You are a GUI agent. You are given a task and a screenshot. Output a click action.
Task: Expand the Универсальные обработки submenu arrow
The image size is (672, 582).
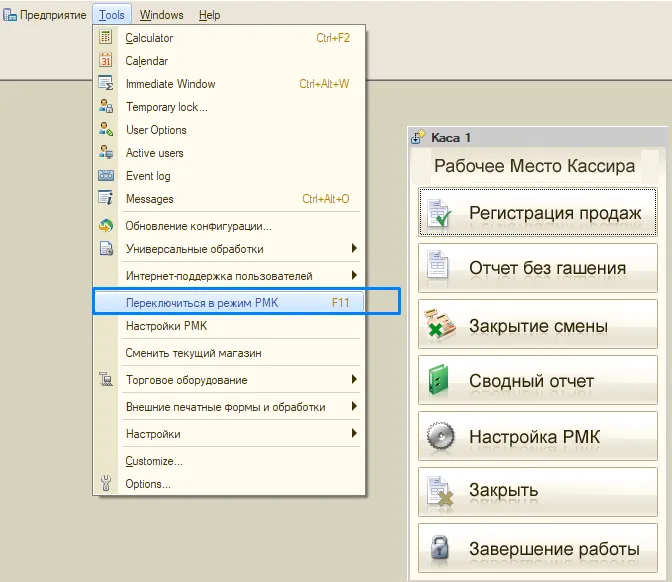pos(354,248)
